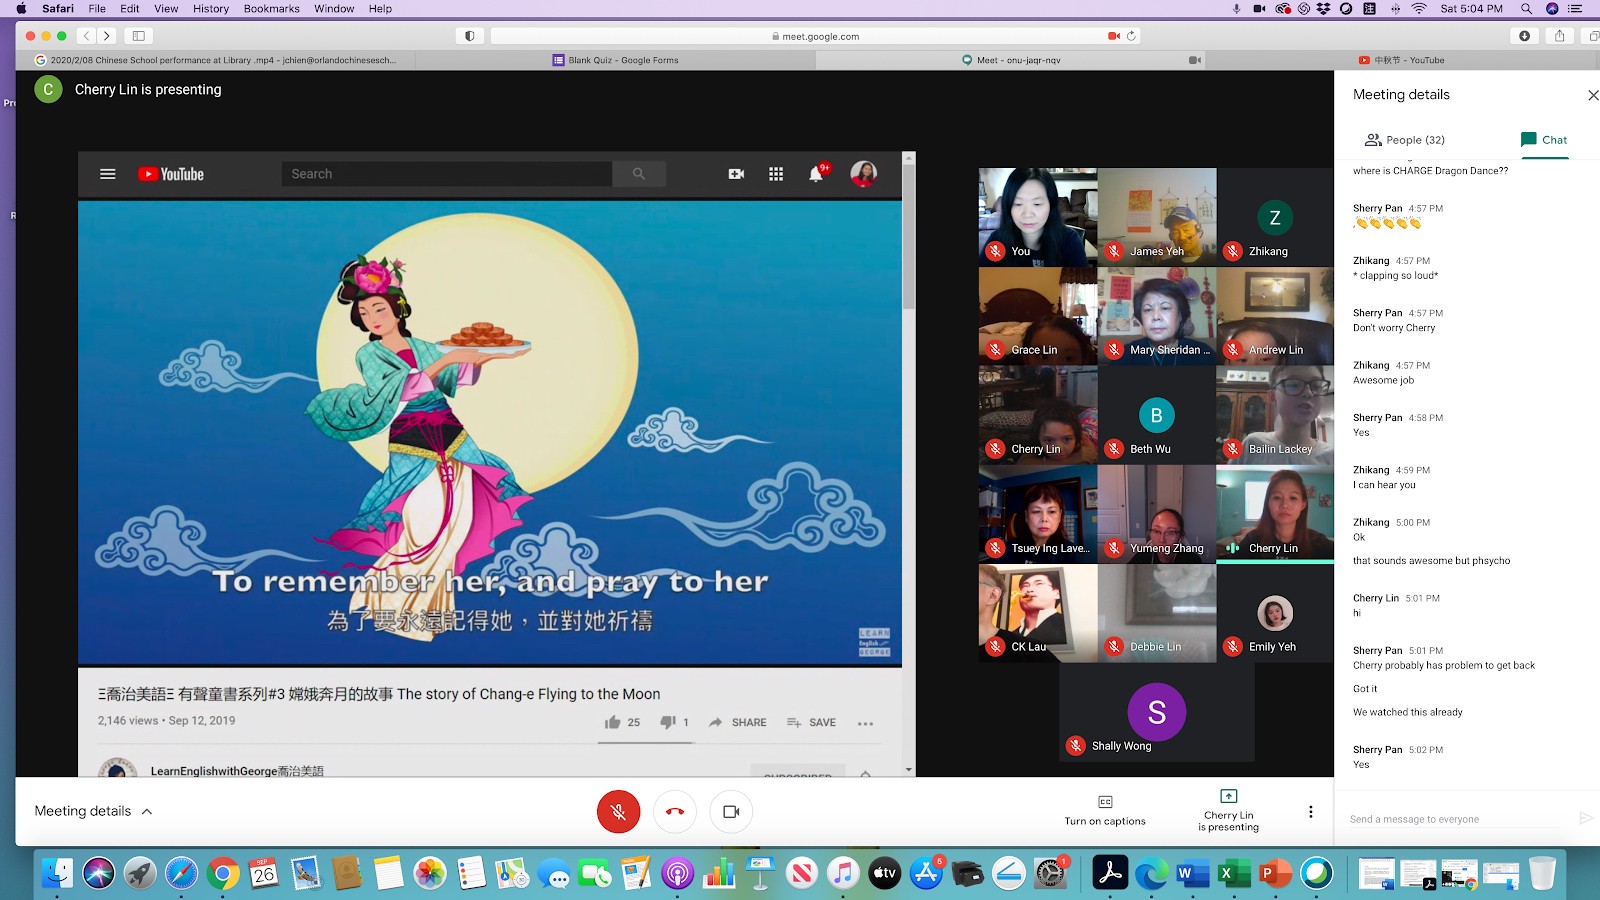Toggle the microphone mute button in Meet

coord(618,812)
